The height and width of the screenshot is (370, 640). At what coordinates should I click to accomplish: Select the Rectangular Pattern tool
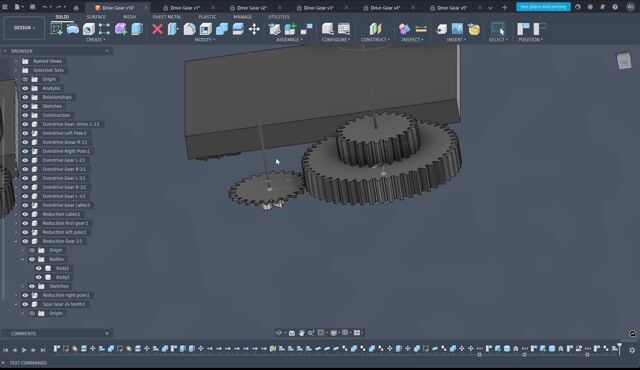104,29
